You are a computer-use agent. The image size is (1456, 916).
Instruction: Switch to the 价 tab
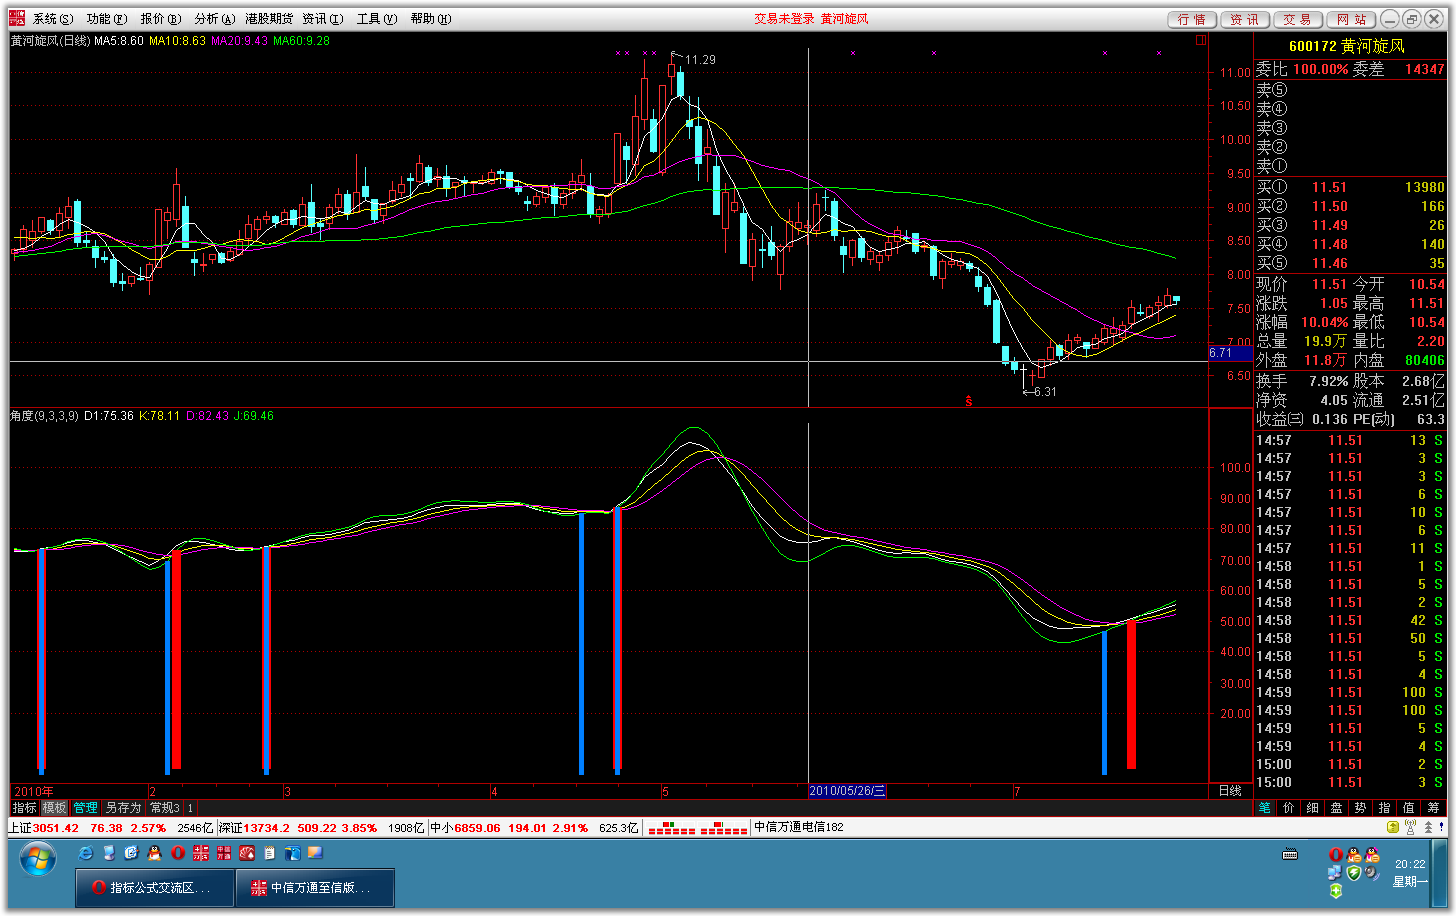[x=1288, y=808]
